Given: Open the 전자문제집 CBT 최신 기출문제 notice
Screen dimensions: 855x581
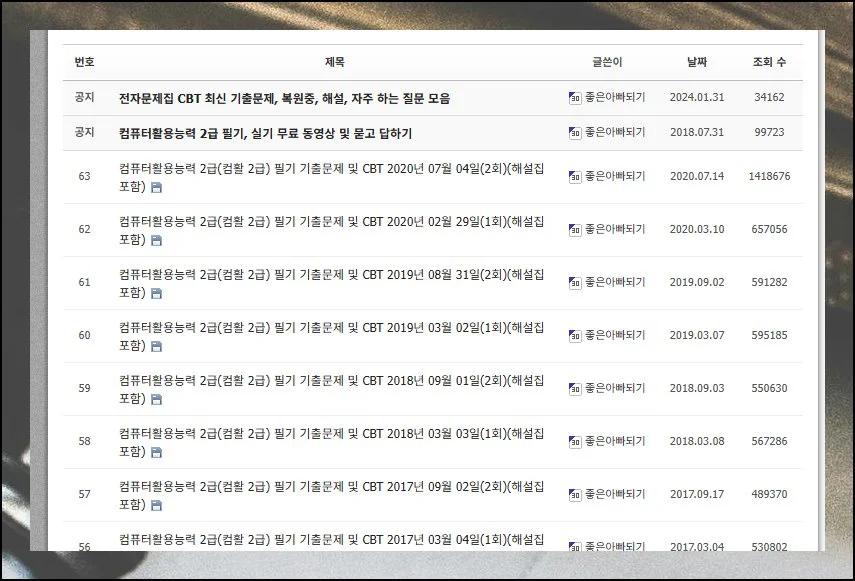Looking at the screenshot, I should point(284,98).
